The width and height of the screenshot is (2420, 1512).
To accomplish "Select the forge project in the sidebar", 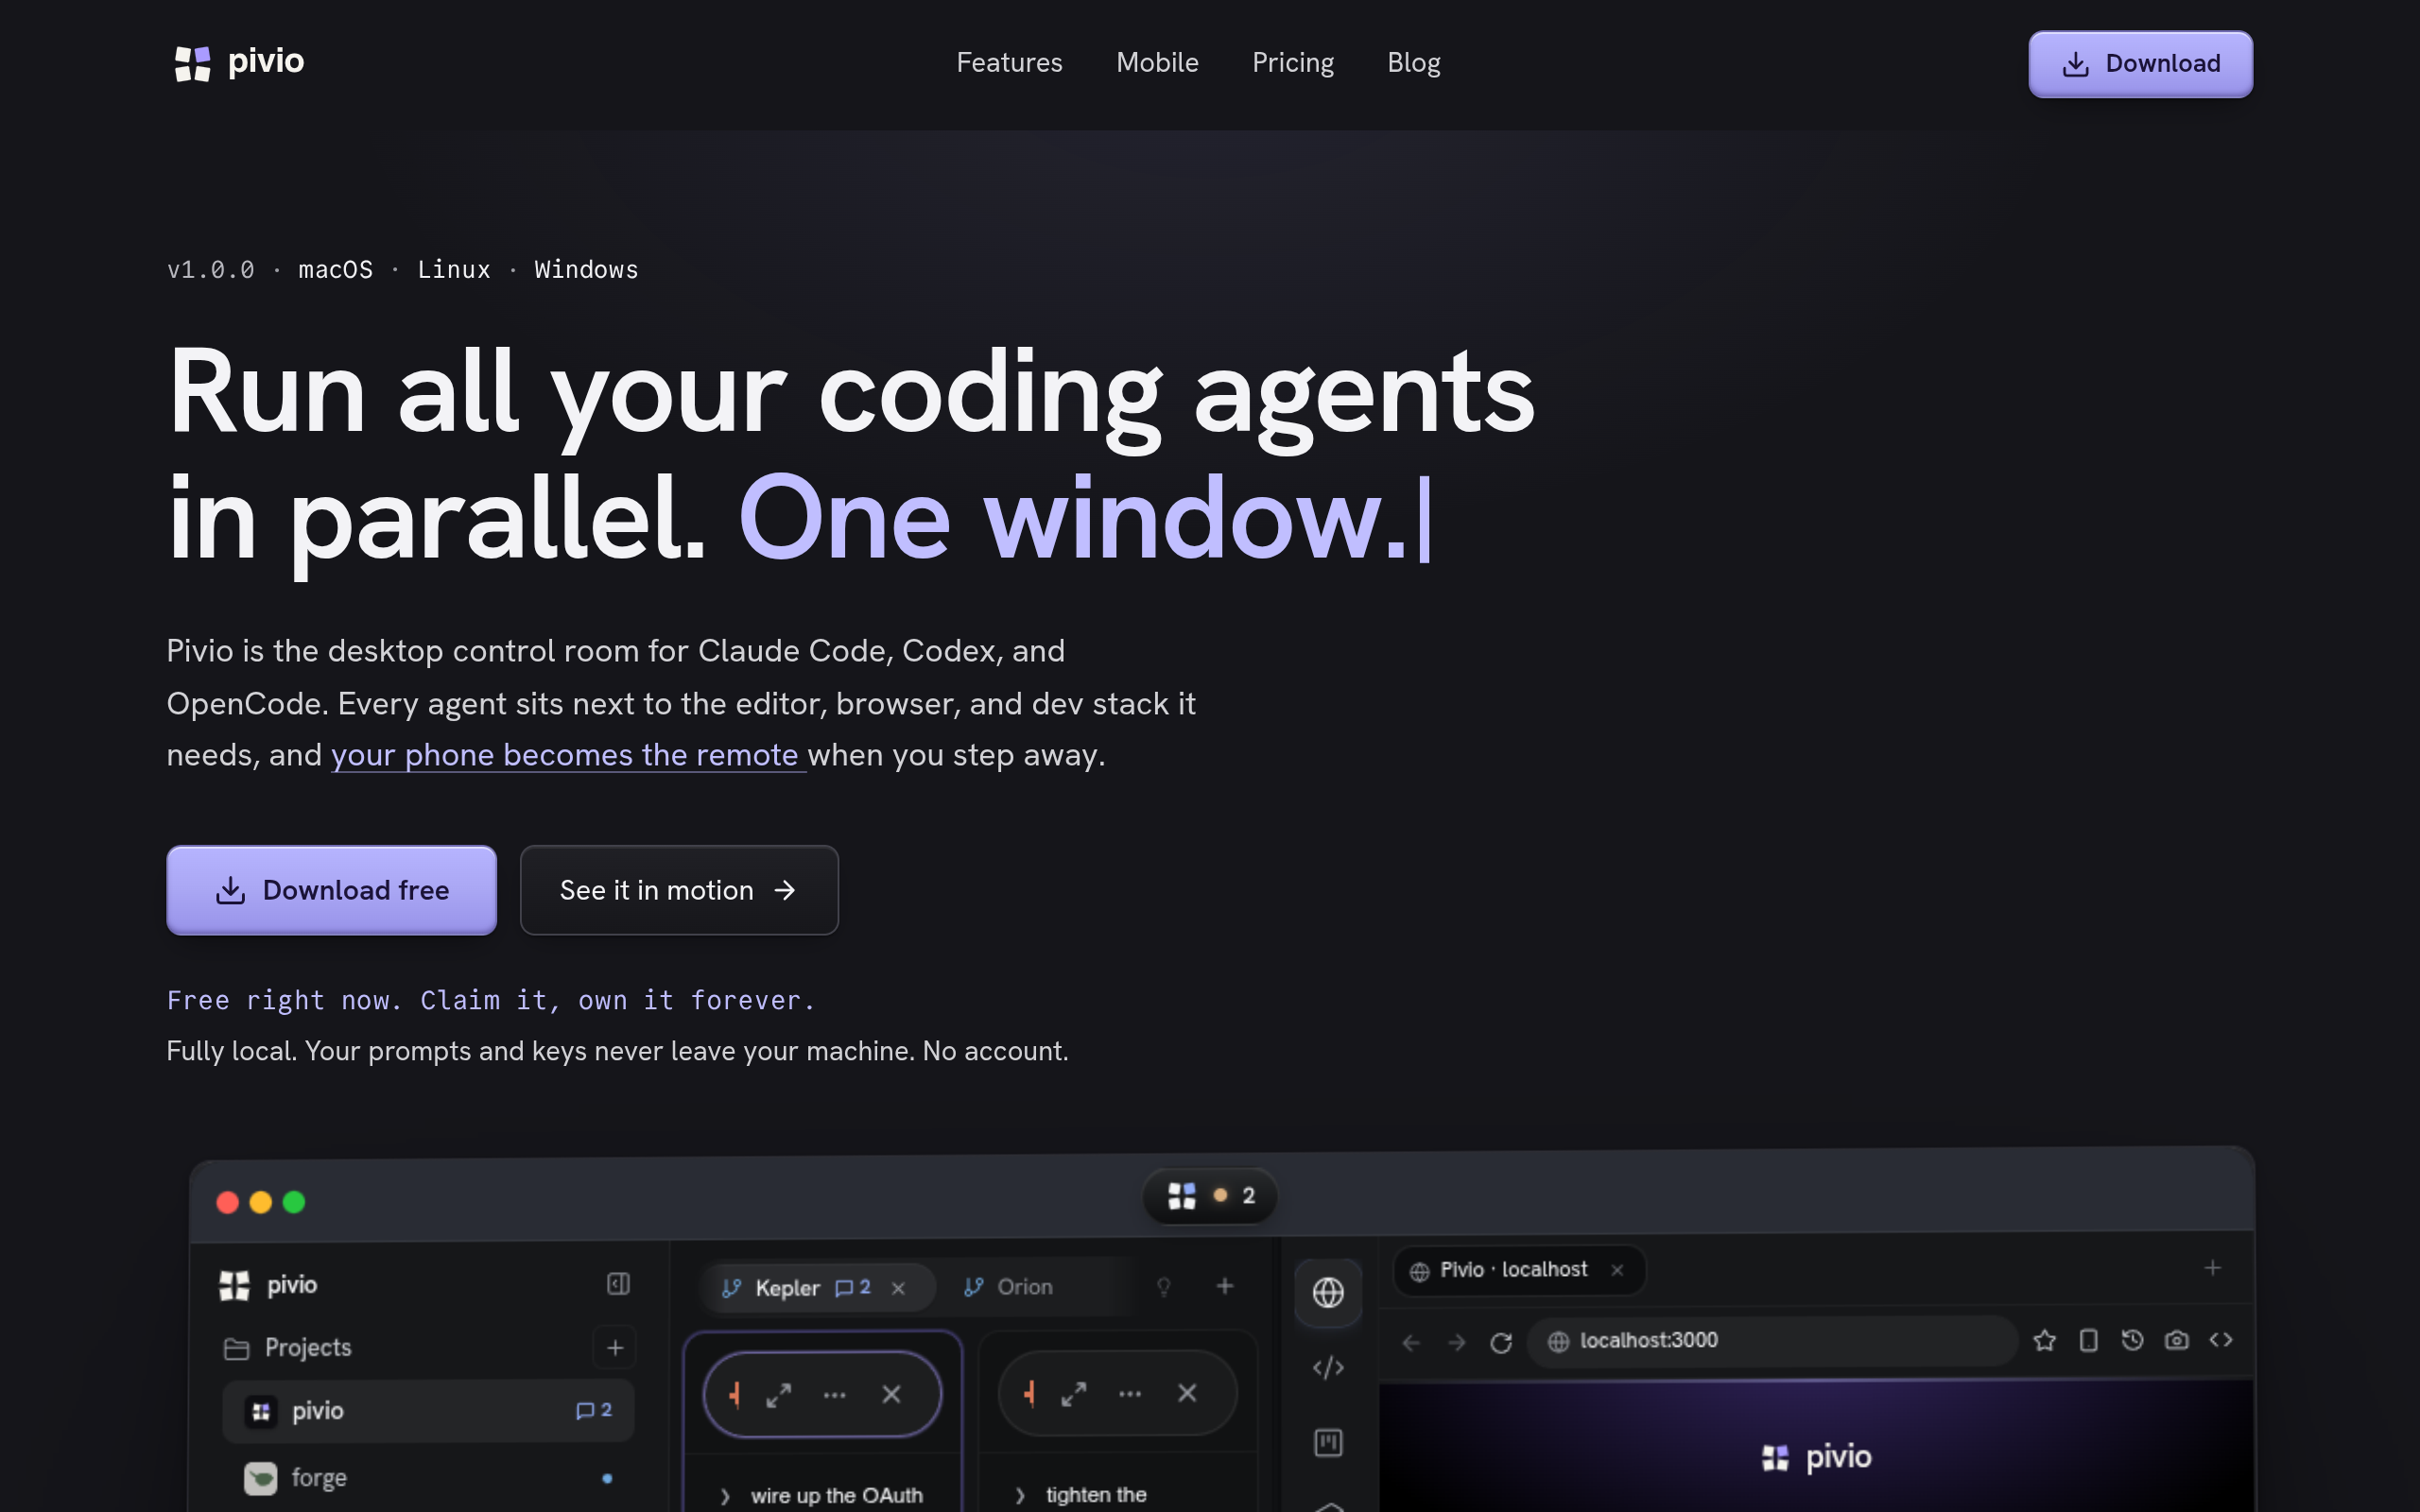I will [x=428, y=1478].
